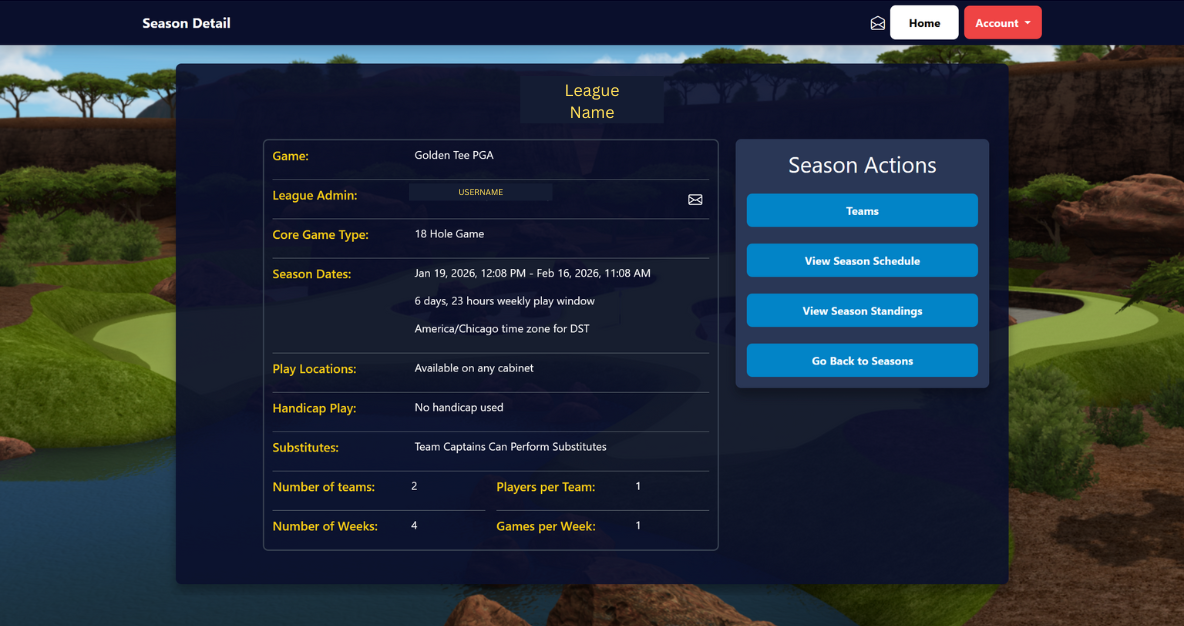
Task: Select the League Name heading
Action: (x=592, y=101)
